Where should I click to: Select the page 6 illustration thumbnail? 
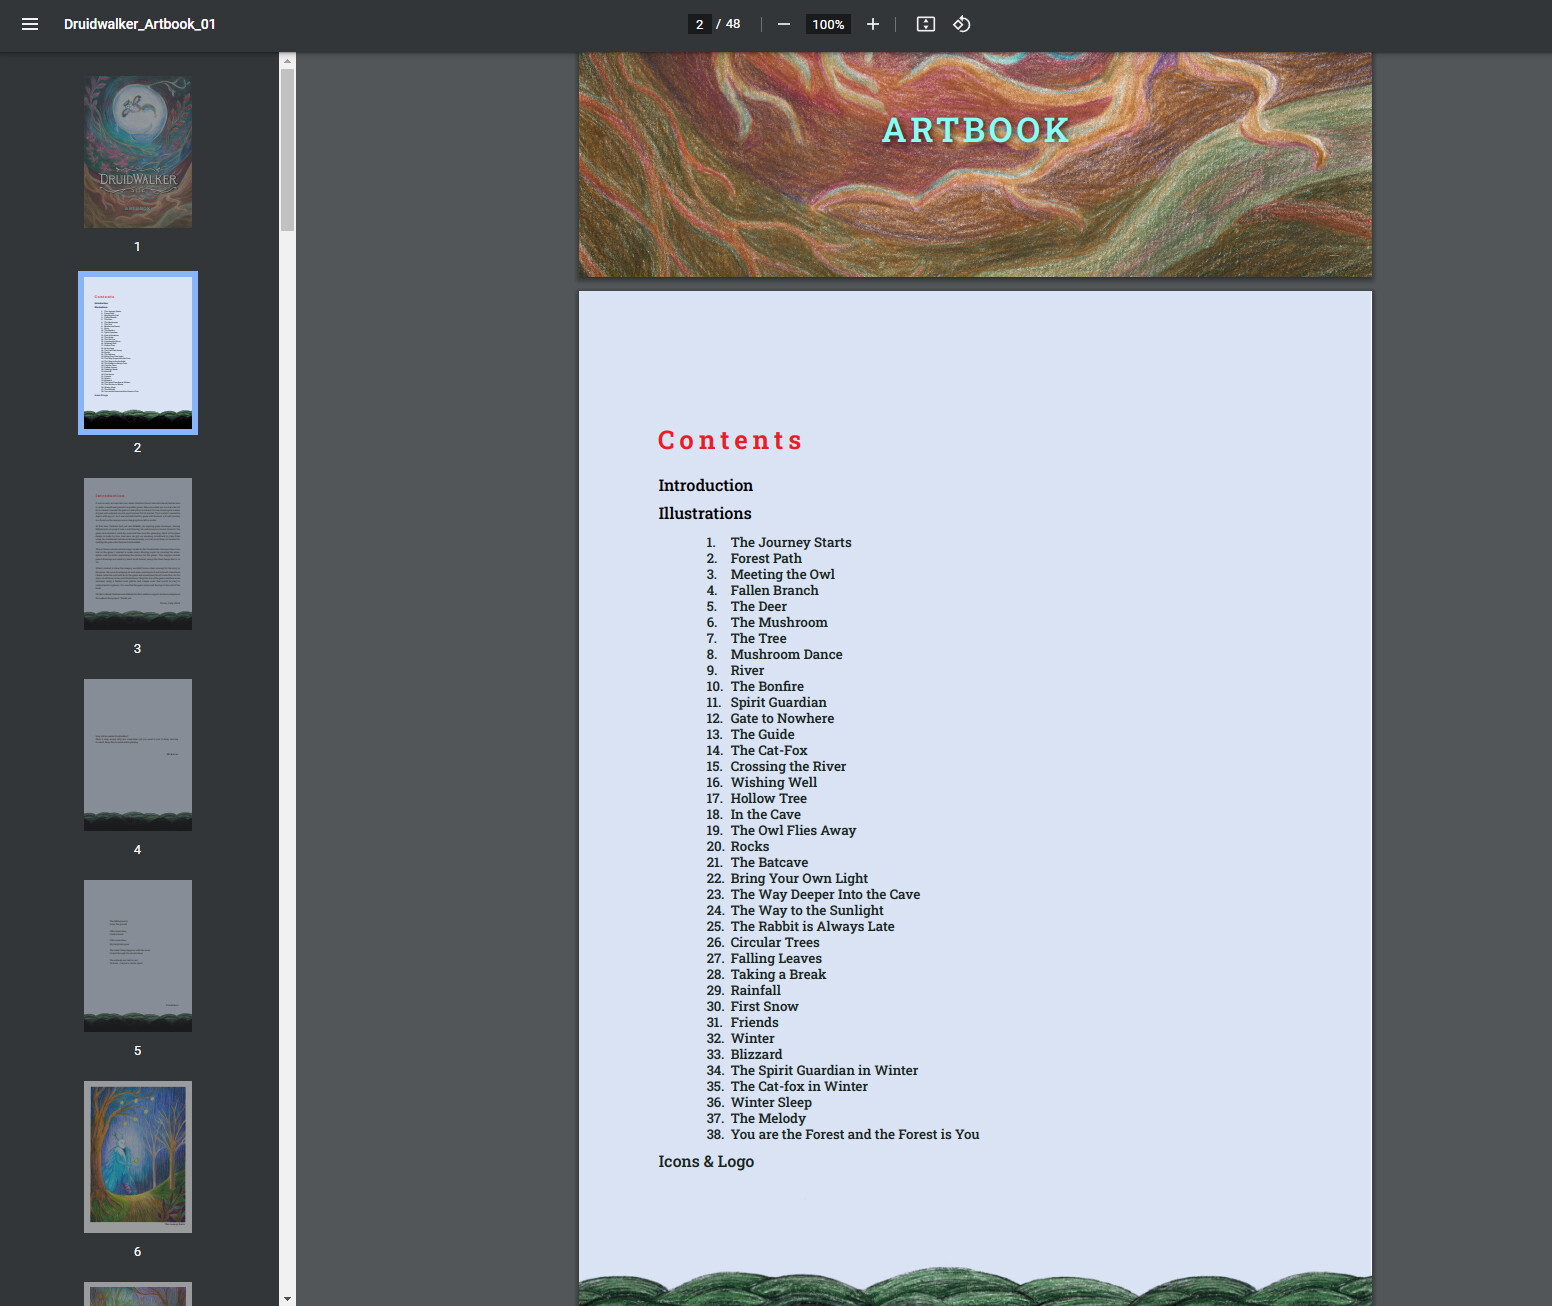point(137,1156)
